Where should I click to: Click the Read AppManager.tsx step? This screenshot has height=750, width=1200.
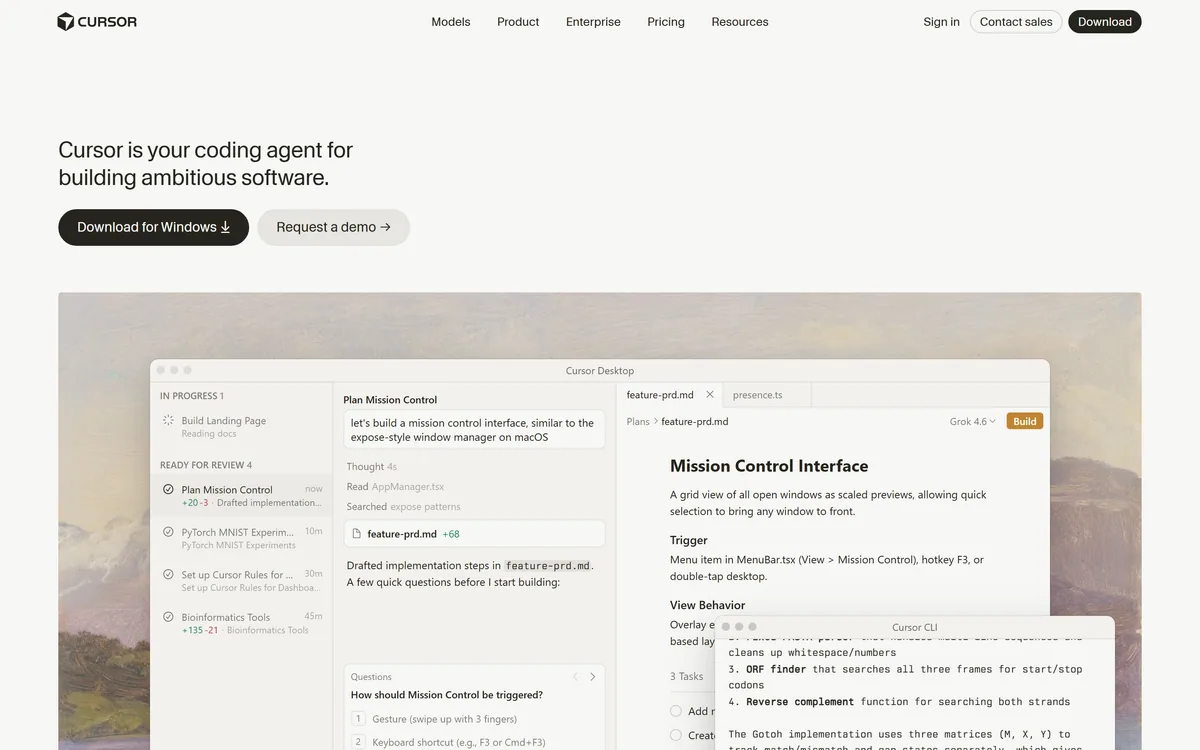(395, 487)
